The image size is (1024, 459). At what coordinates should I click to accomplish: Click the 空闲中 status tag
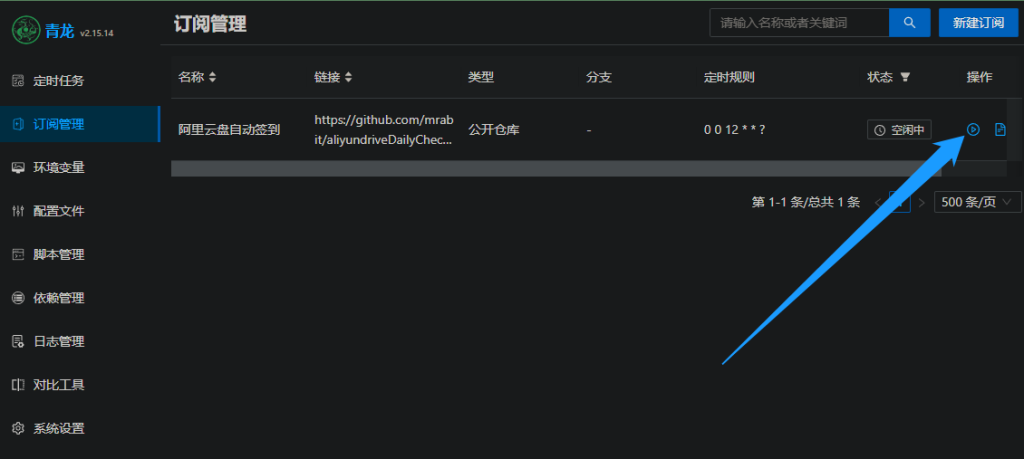coord(899,130)
